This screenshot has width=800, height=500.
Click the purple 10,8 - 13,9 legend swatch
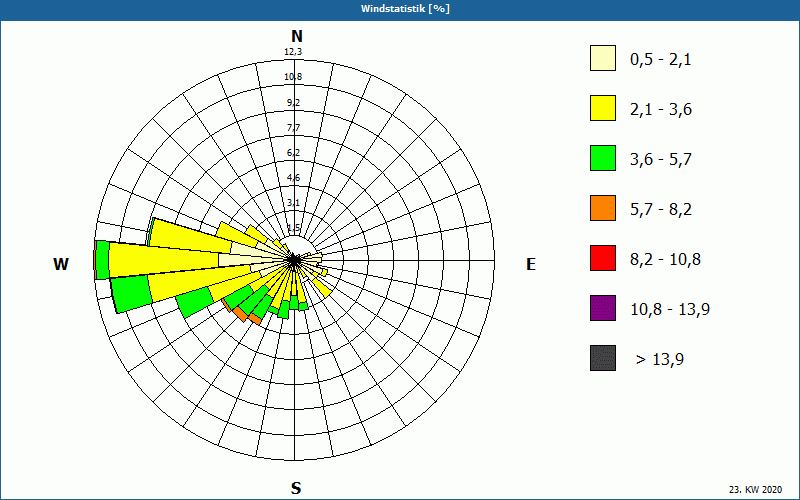pyautogui.click(x=603, y=308)
